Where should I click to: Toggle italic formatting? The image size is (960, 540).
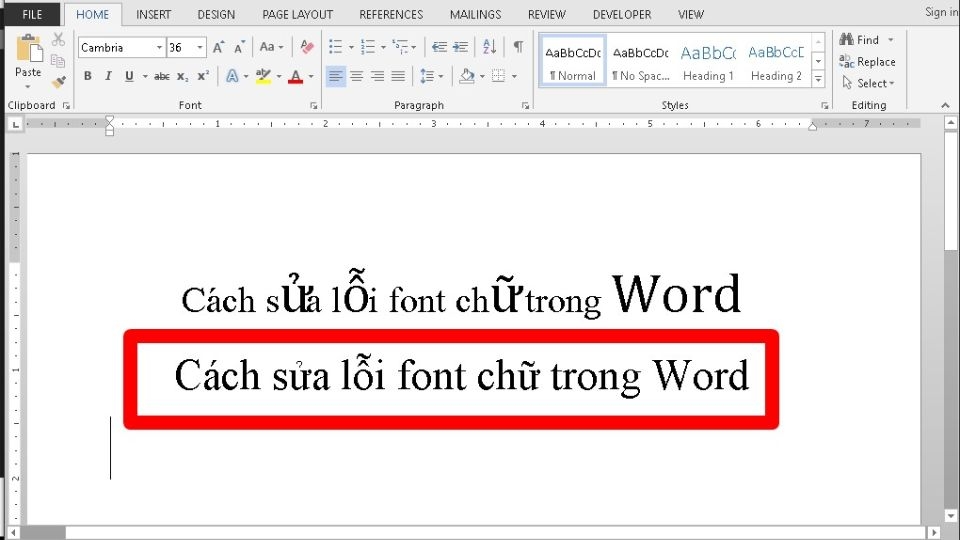[x=108, y=77]
